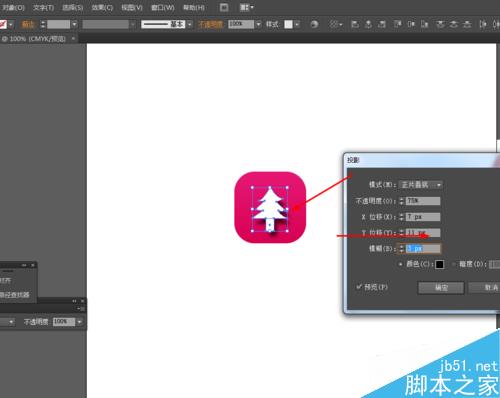
Task: Click the 不透明度 opacity field in shadow dialog
Action: (x=423, y=201)
